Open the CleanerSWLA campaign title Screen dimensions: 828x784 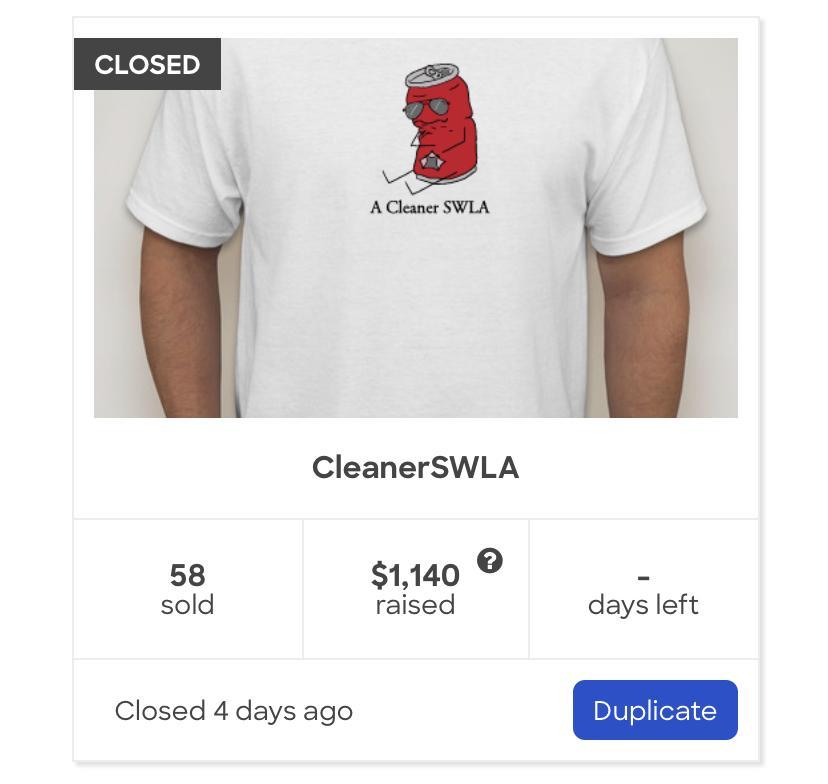tap(416, 468)
